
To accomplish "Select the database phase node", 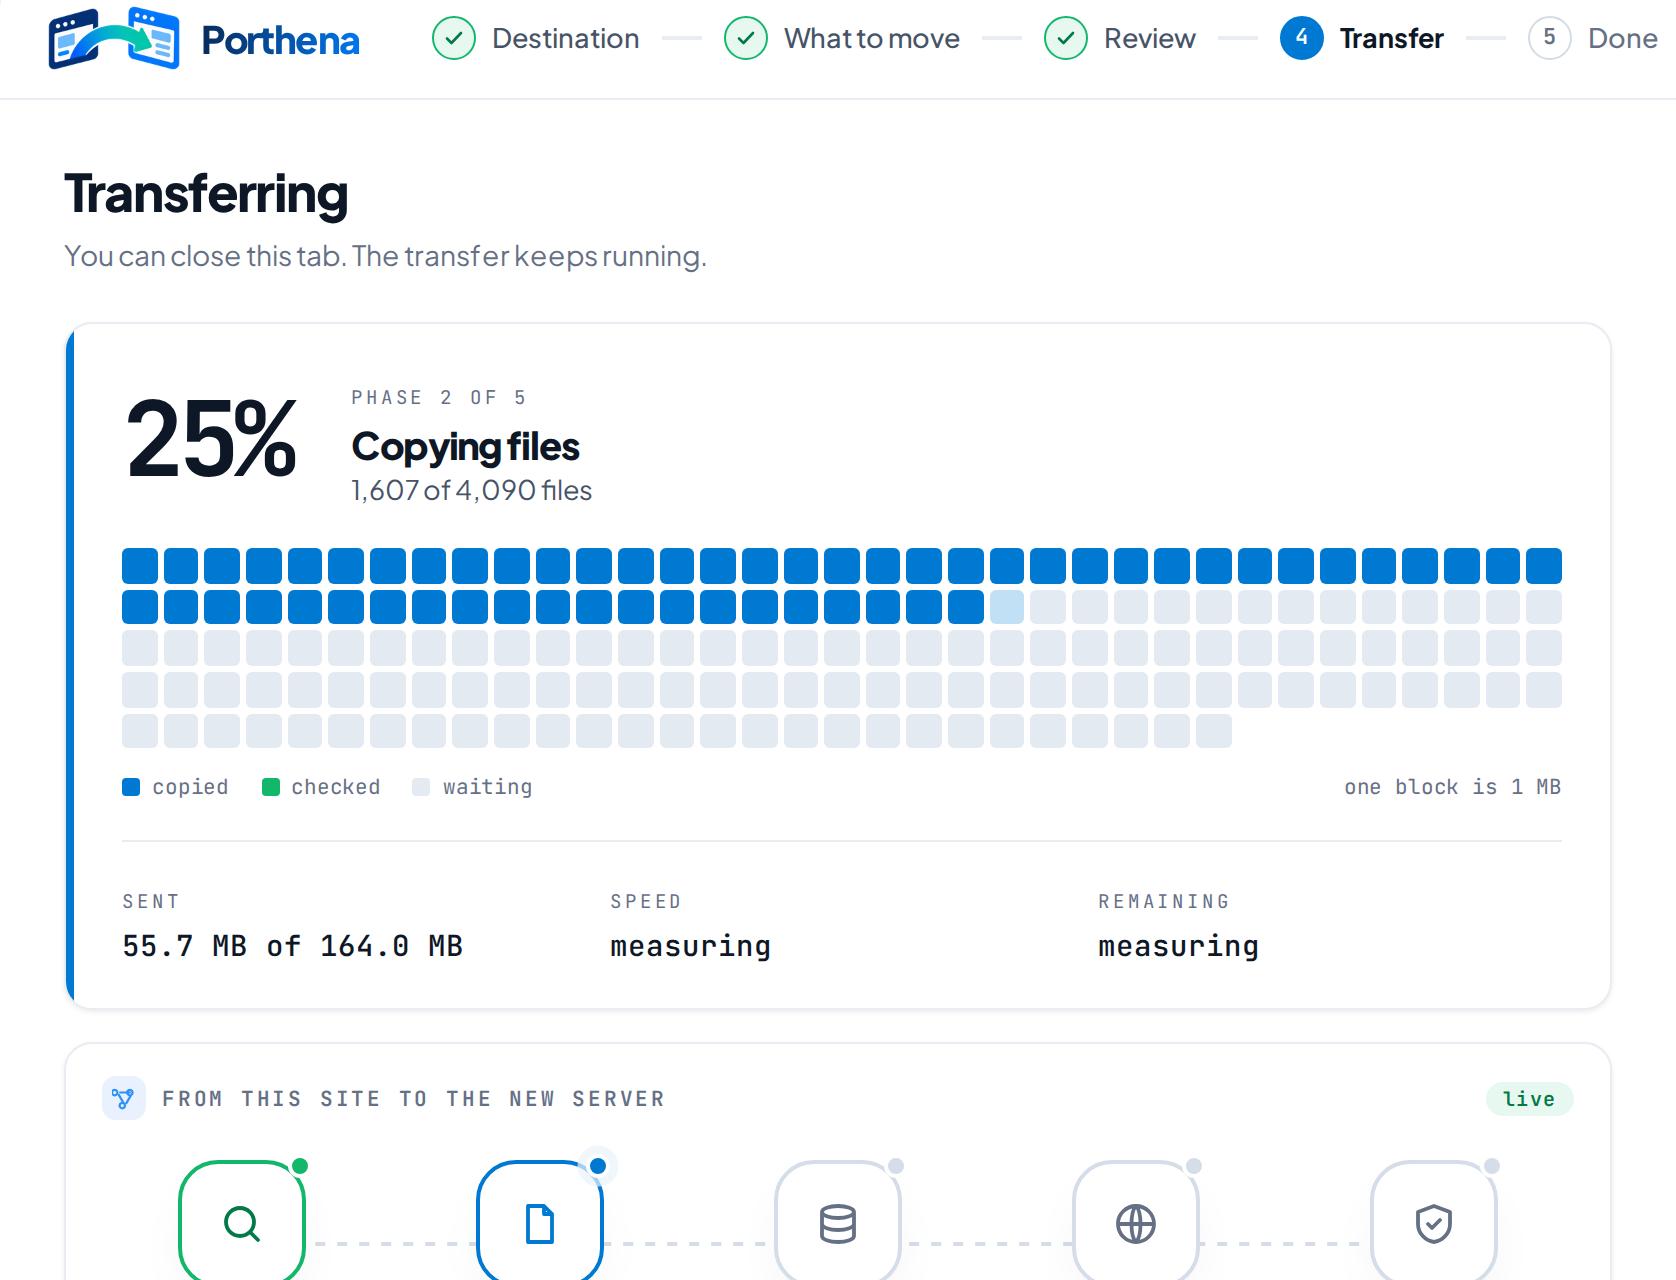I will tap(838, 1222).
